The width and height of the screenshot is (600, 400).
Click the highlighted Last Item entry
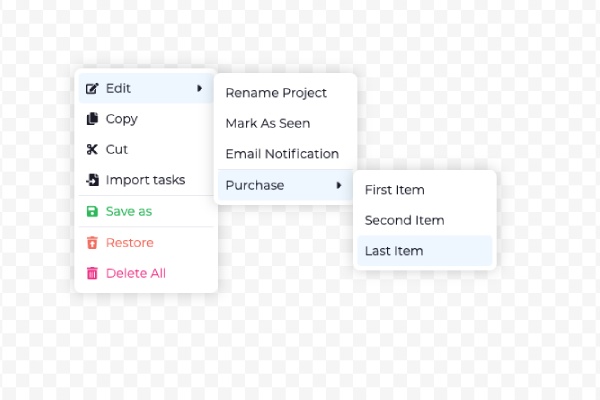424,251
